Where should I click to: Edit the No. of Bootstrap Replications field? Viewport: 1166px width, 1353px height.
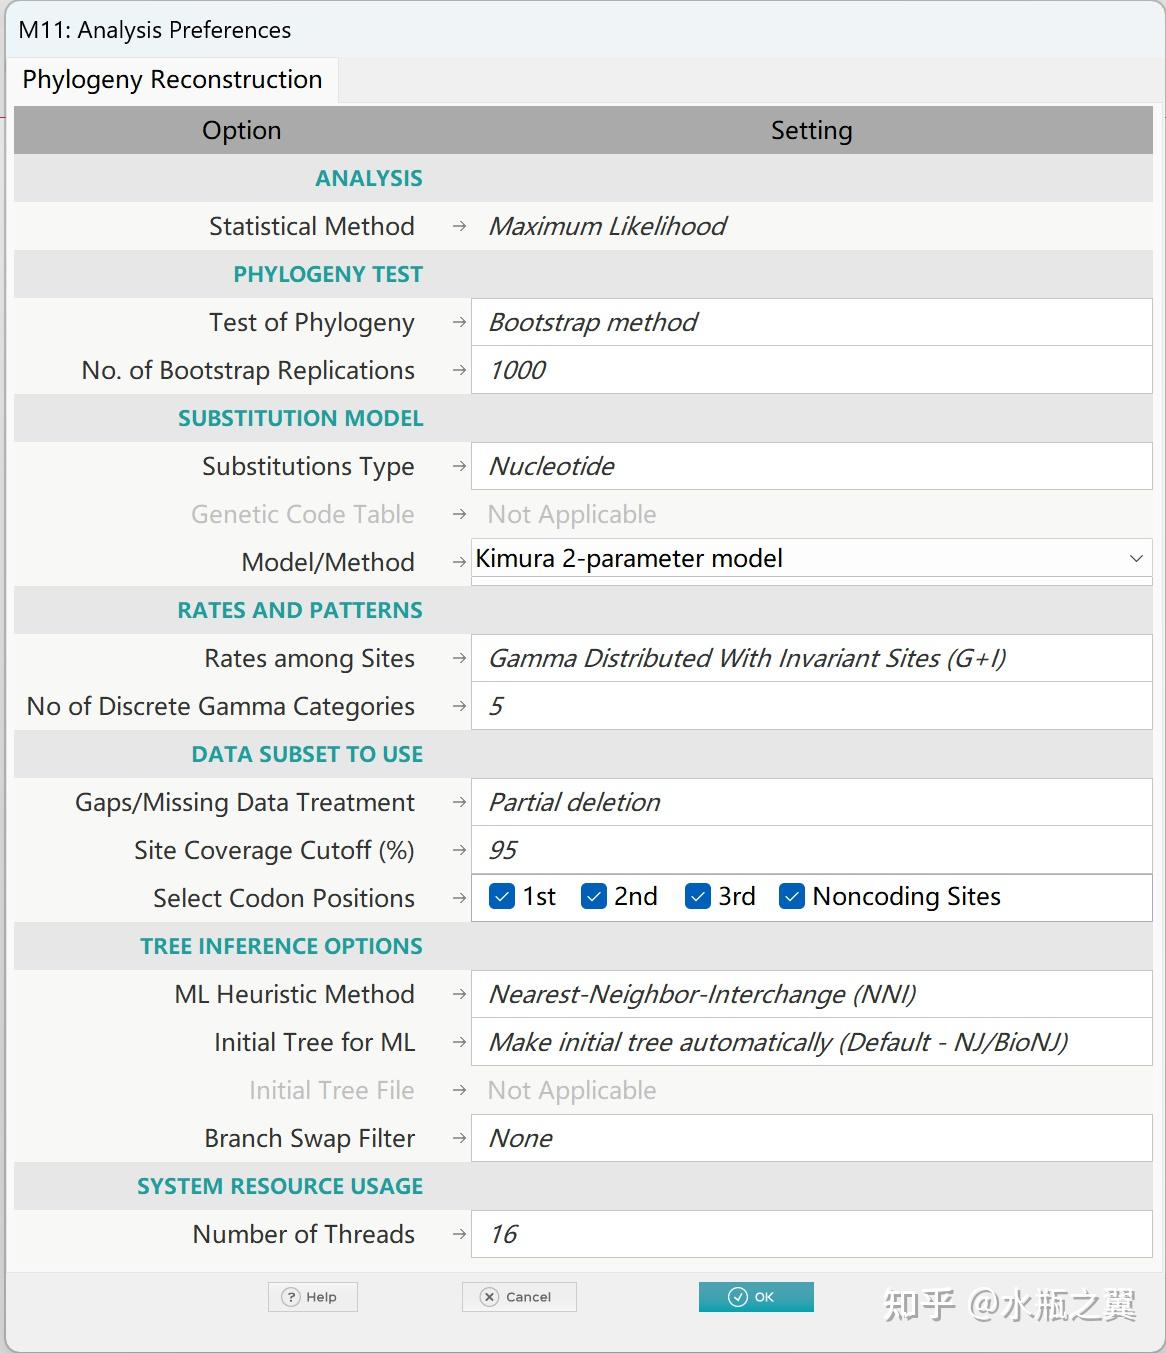click(x=811, y=370)
